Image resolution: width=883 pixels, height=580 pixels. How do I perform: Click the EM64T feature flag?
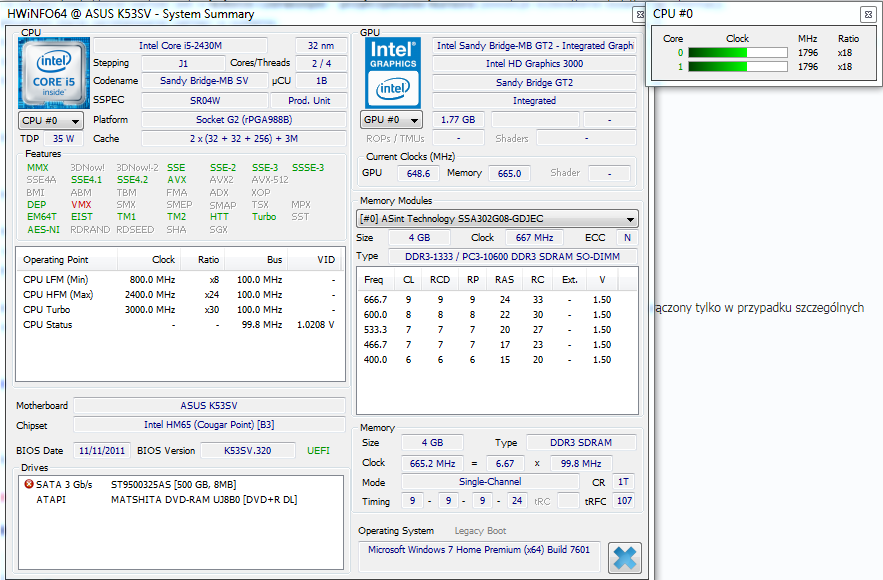[42, 217]
